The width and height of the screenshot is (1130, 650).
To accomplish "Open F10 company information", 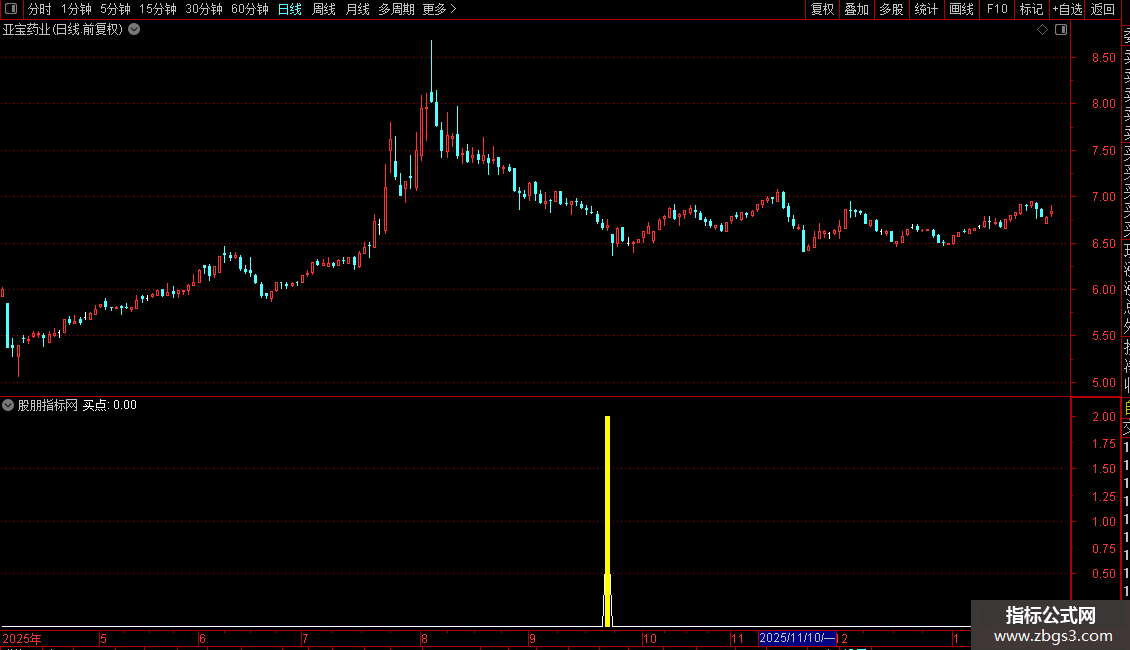I will [997, 9].
